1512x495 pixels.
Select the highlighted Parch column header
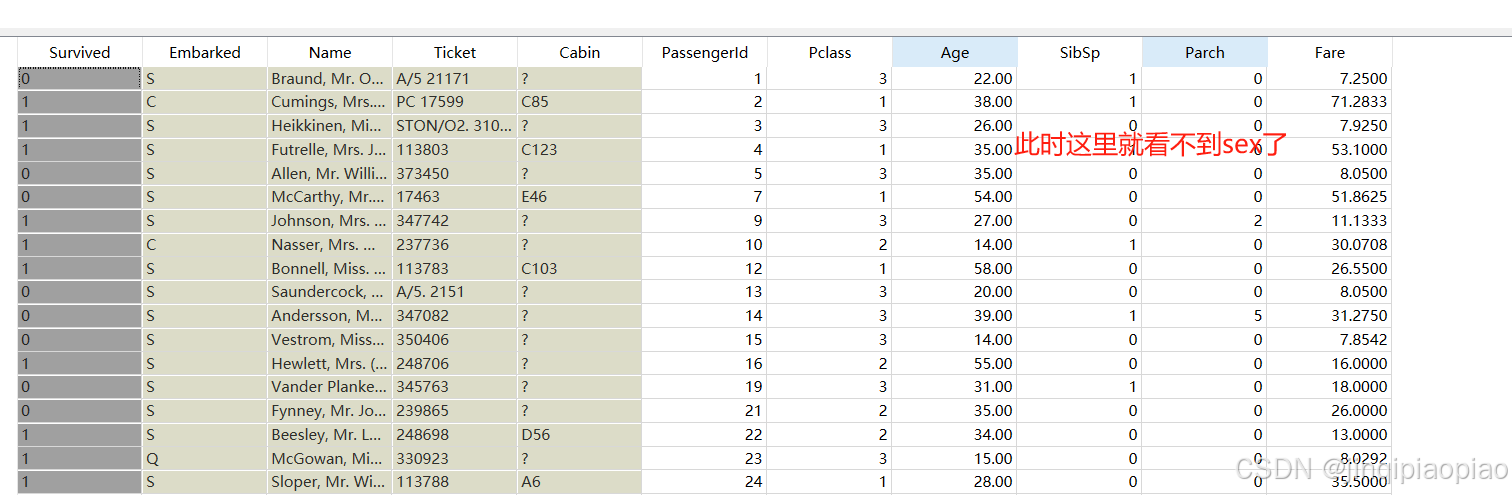point(1205,53)
